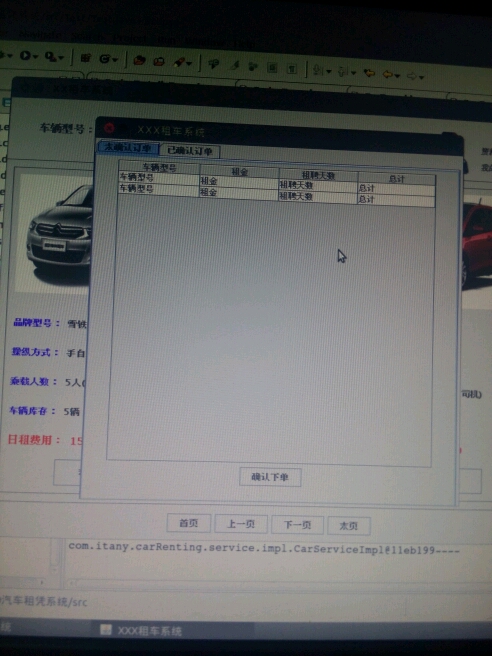The image size is (492, 656).
Task: Switch to the 未确认订单 tab
Action: tap(128, 147)
